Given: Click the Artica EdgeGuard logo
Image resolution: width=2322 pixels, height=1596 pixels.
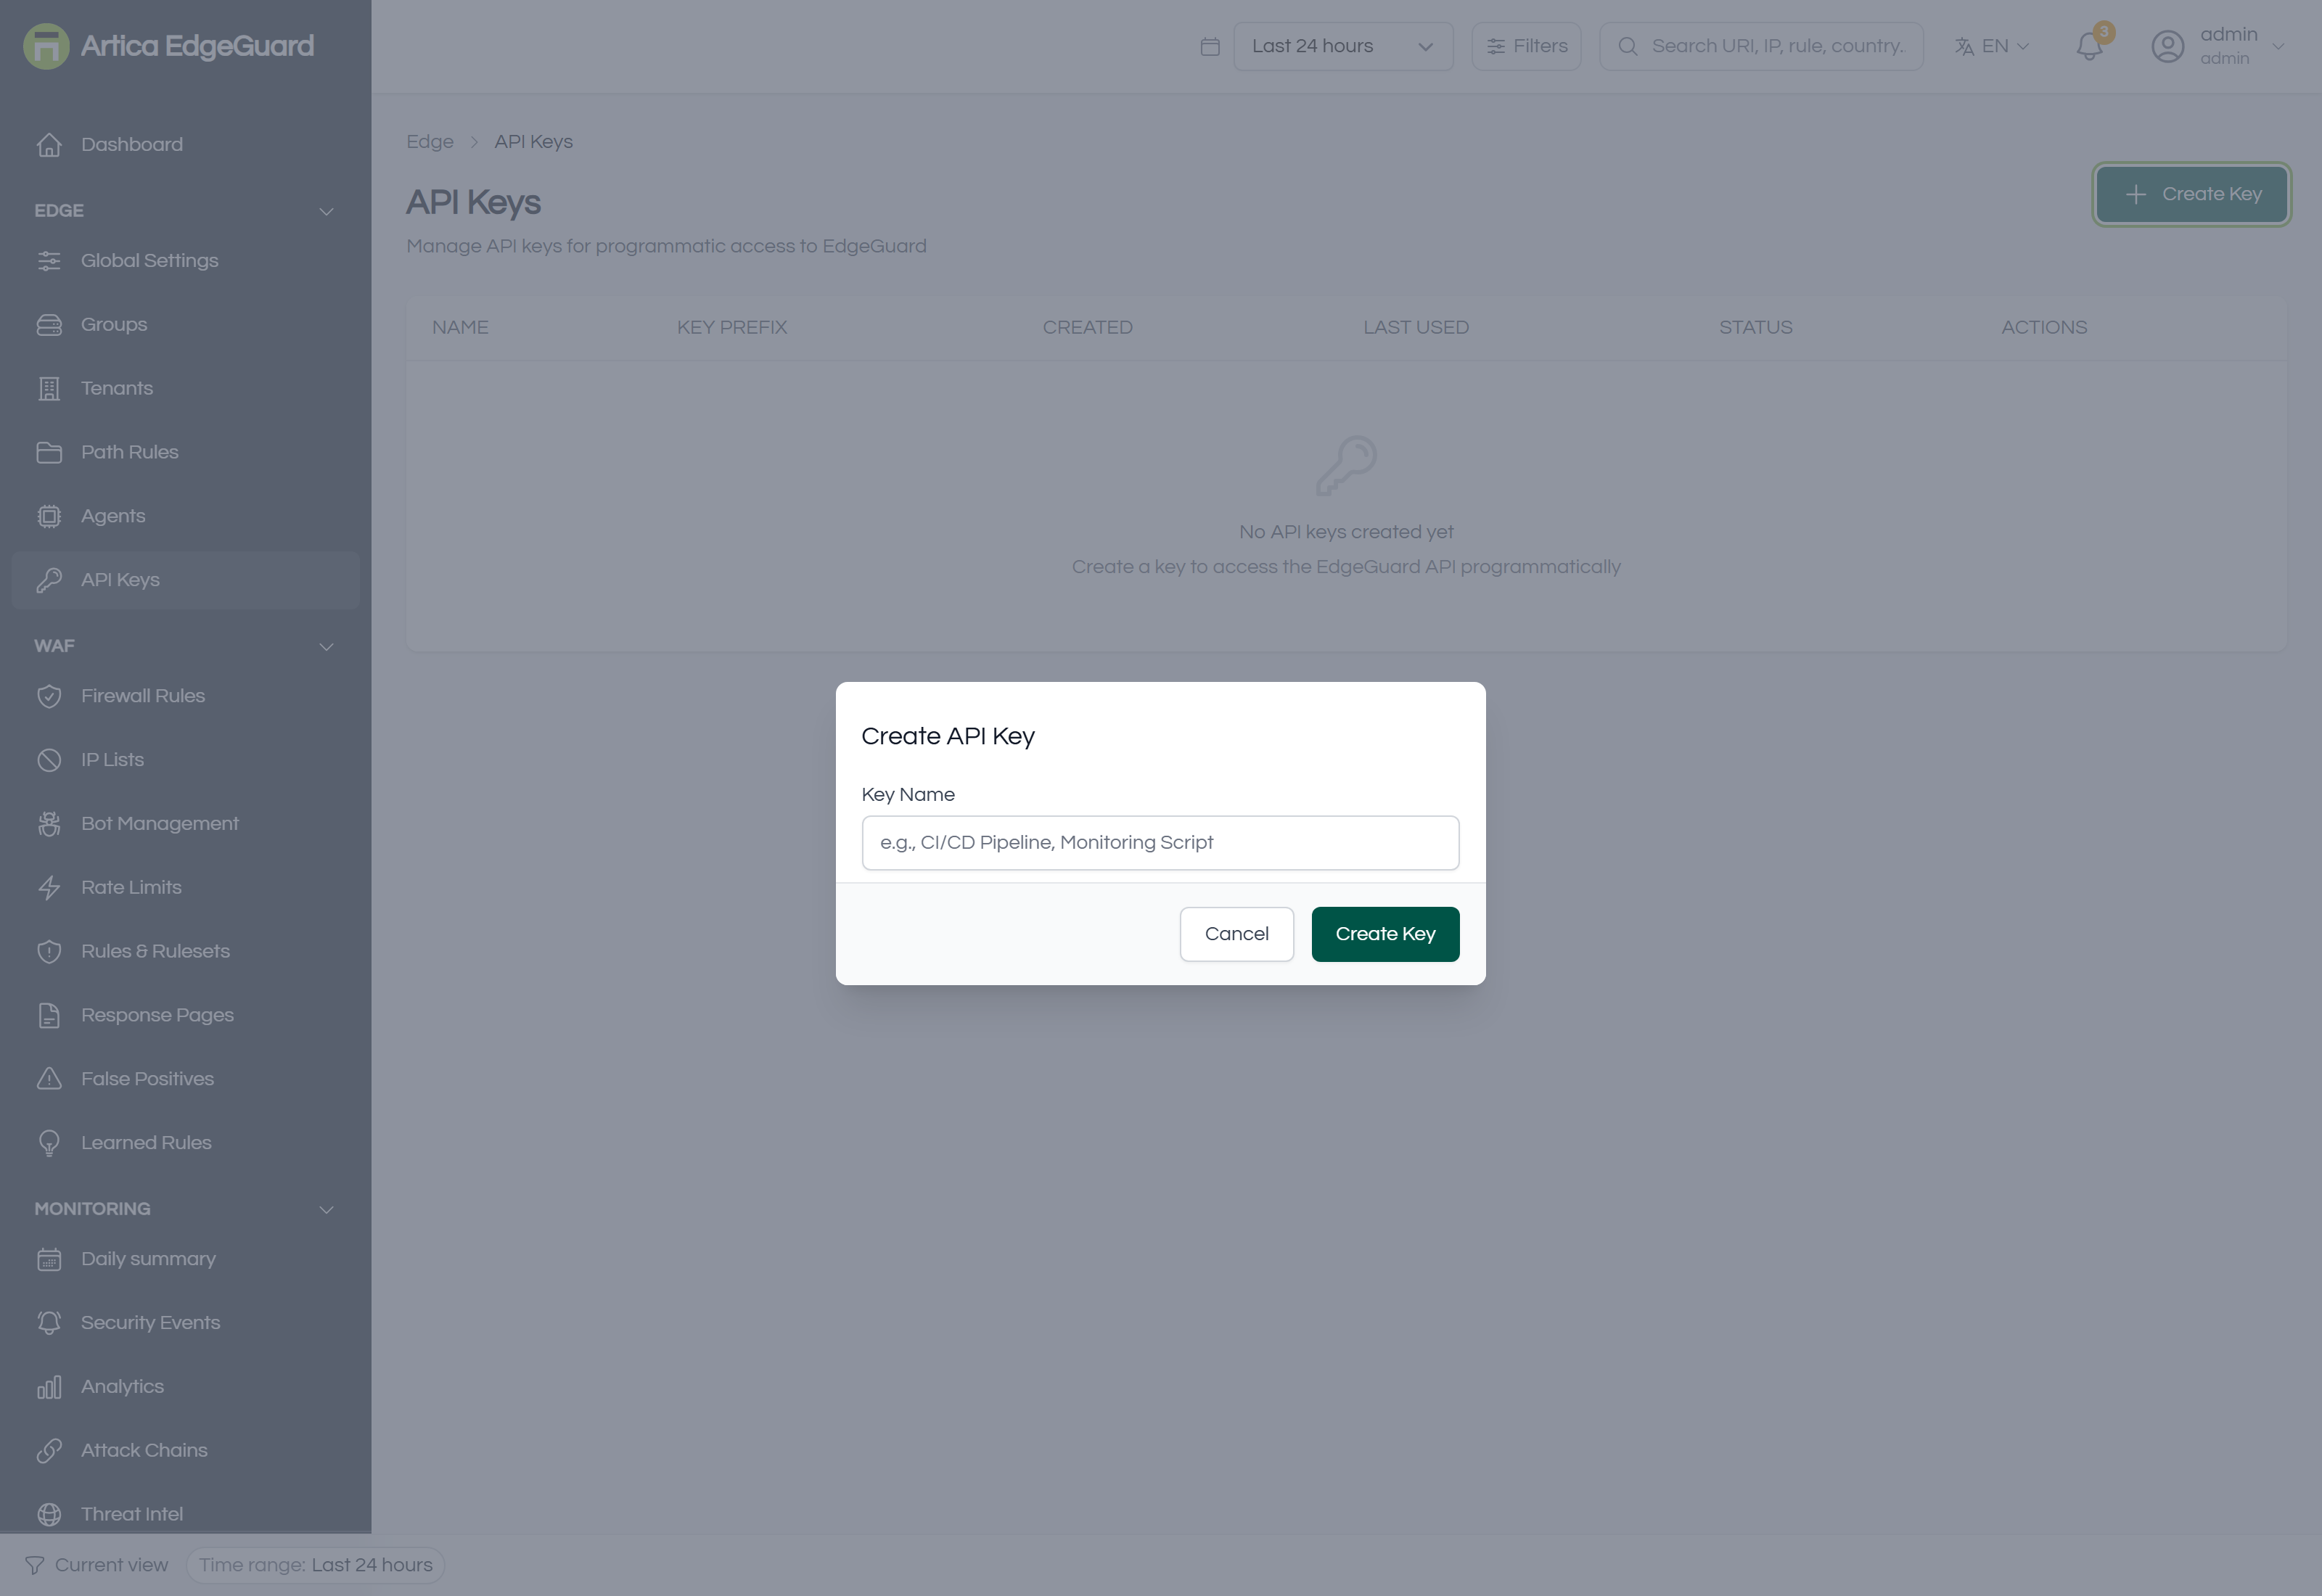Looking at the screenshot, I should tap(169, 46).
